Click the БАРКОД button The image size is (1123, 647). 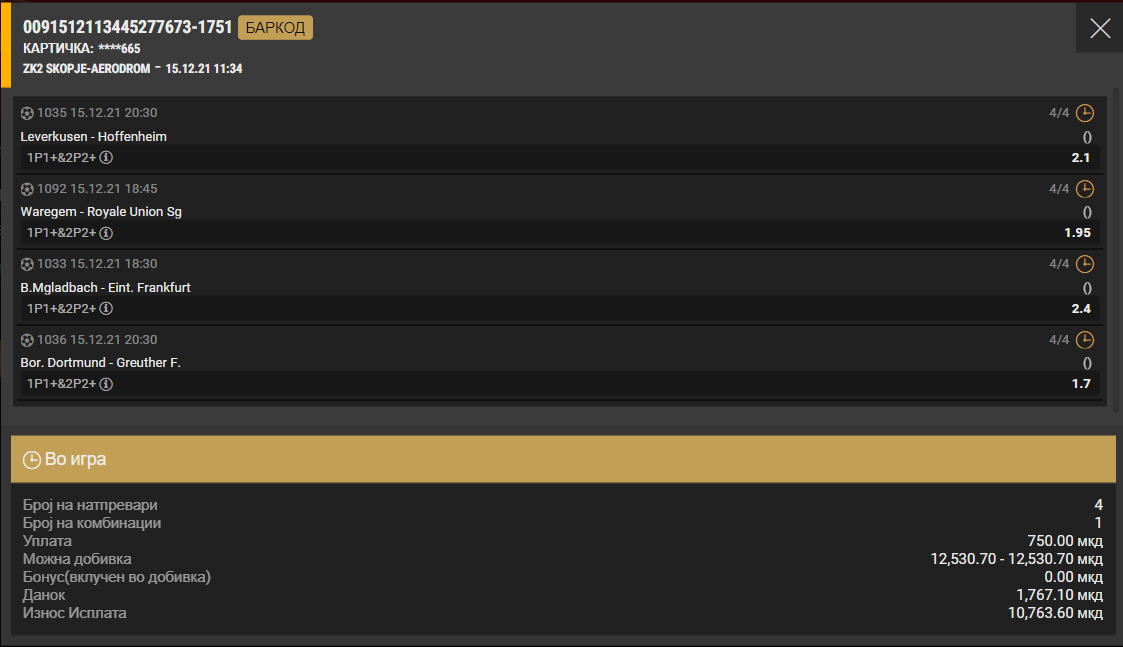275,28
